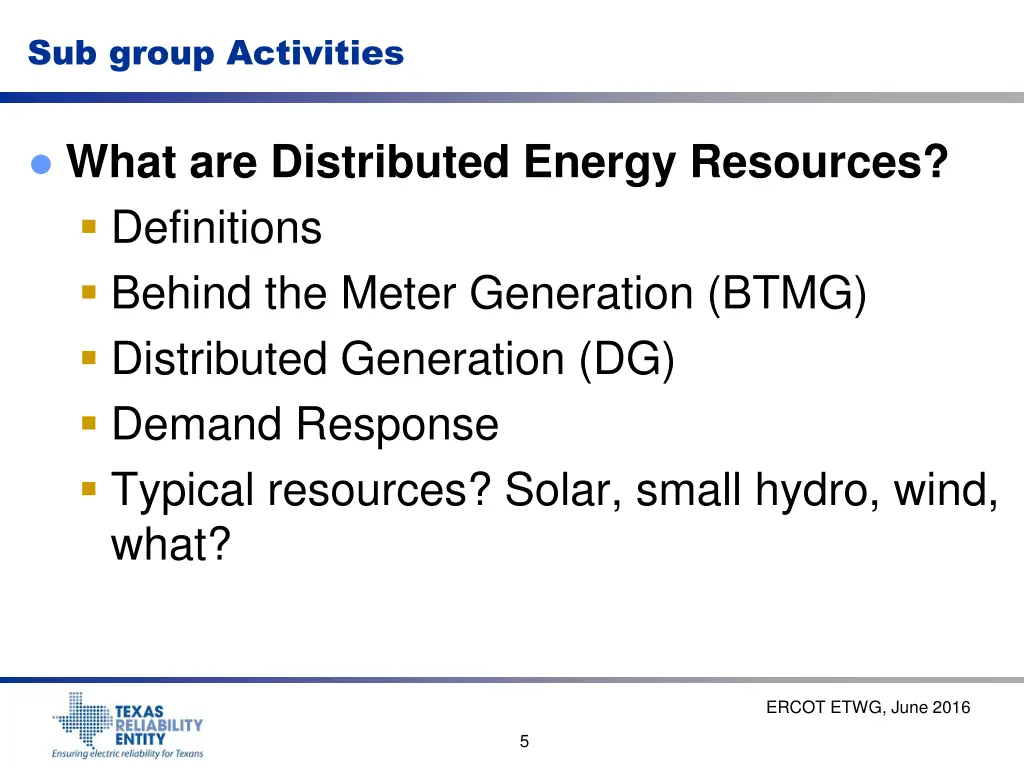This screenshot has height=768, width=1024.
Task: Click 'Ensuring electric reliability for Texans' tagline
Action: (128, 754)
